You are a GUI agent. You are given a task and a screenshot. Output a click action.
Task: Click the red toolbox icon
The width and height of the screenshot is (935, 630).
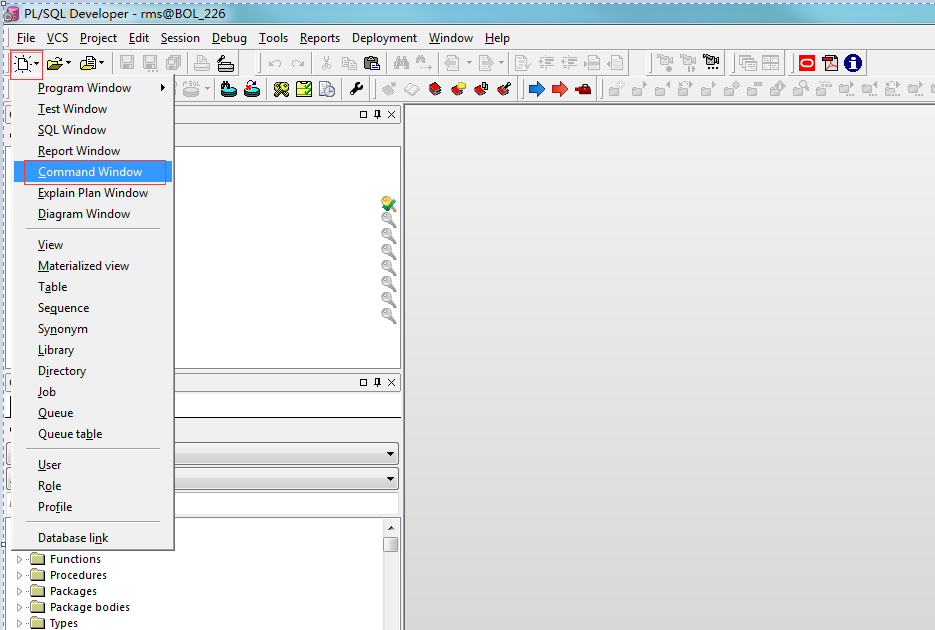pos(583,89)
